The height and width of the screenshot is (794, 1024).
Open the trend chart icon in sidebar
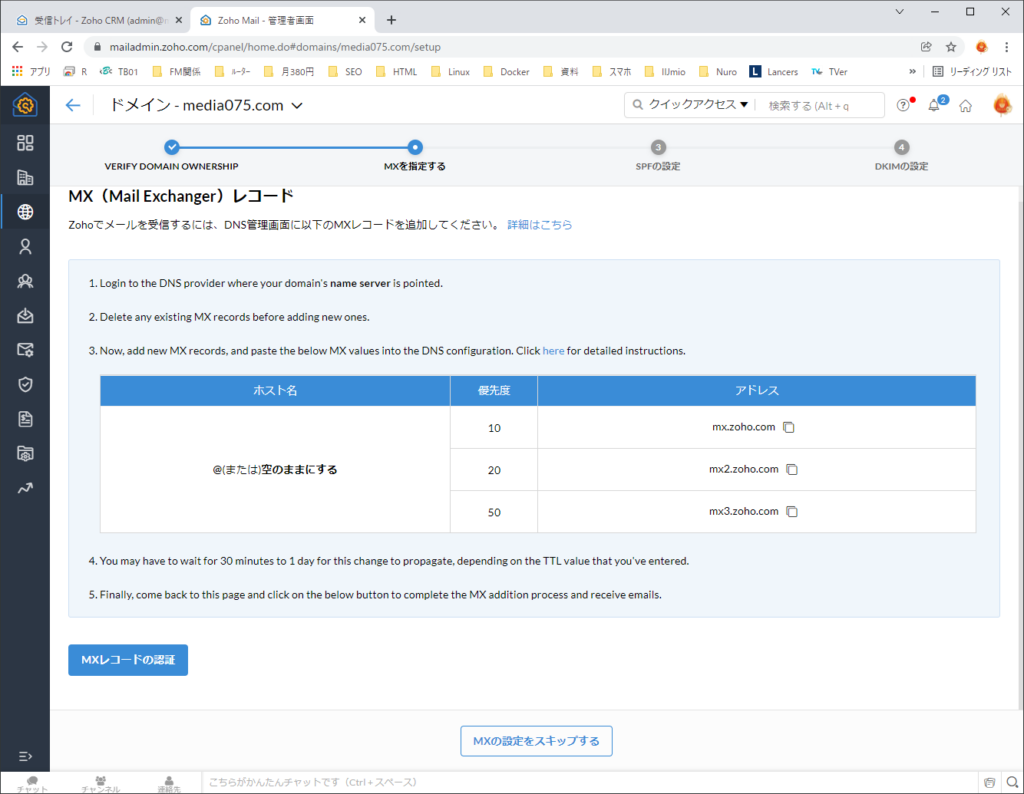[25, 488]
